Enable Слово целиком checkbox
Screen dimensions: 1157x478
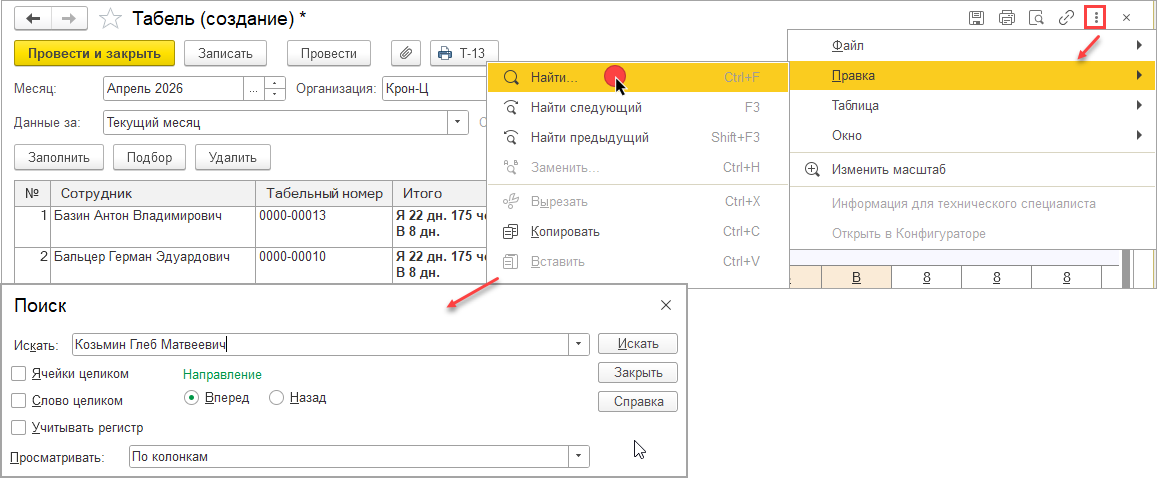coord(19,401)
